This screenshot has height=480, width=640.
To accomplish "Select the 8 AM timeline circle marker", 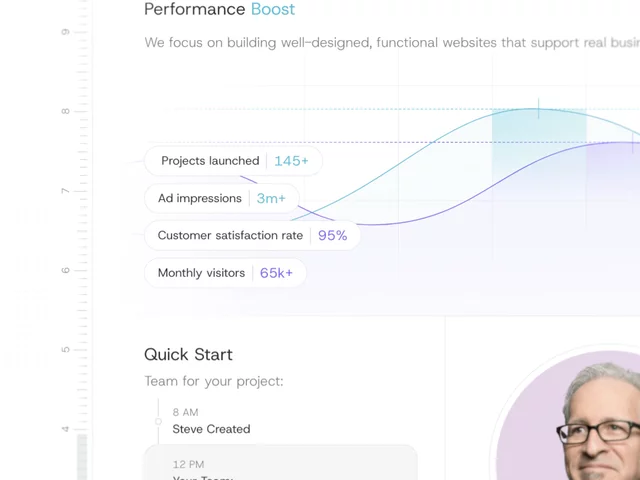I will 158,421.
